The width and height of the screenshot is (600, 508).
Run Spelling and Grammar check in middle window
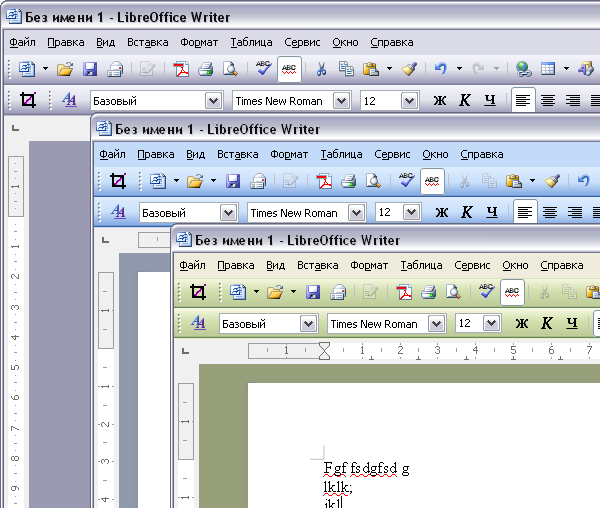click(x=406, y=181)
